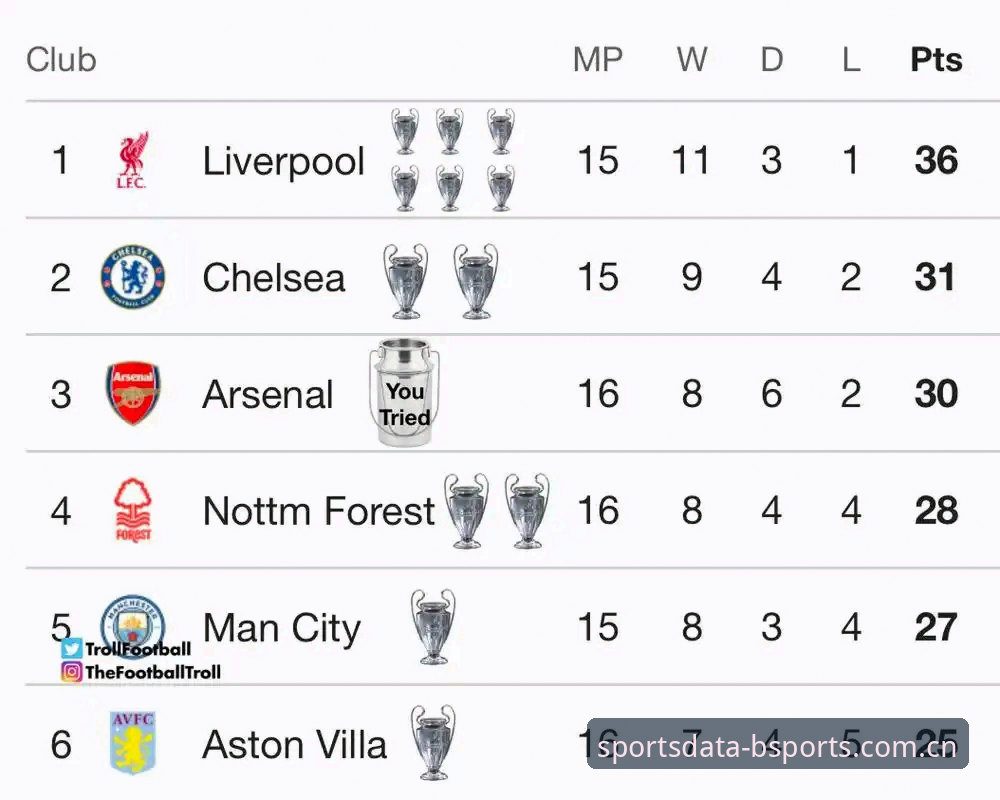Open the Aston Villa team name

(295, 744)
